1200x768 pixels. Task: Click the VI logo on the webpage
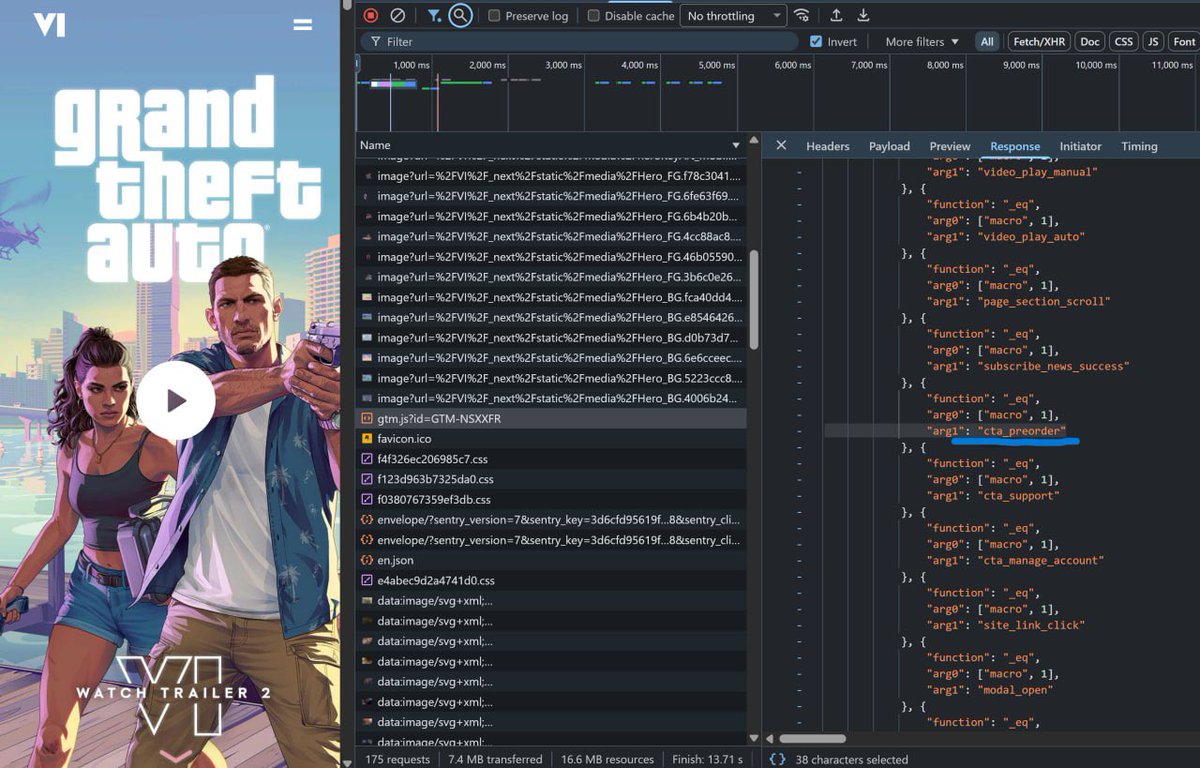point(49,25)
